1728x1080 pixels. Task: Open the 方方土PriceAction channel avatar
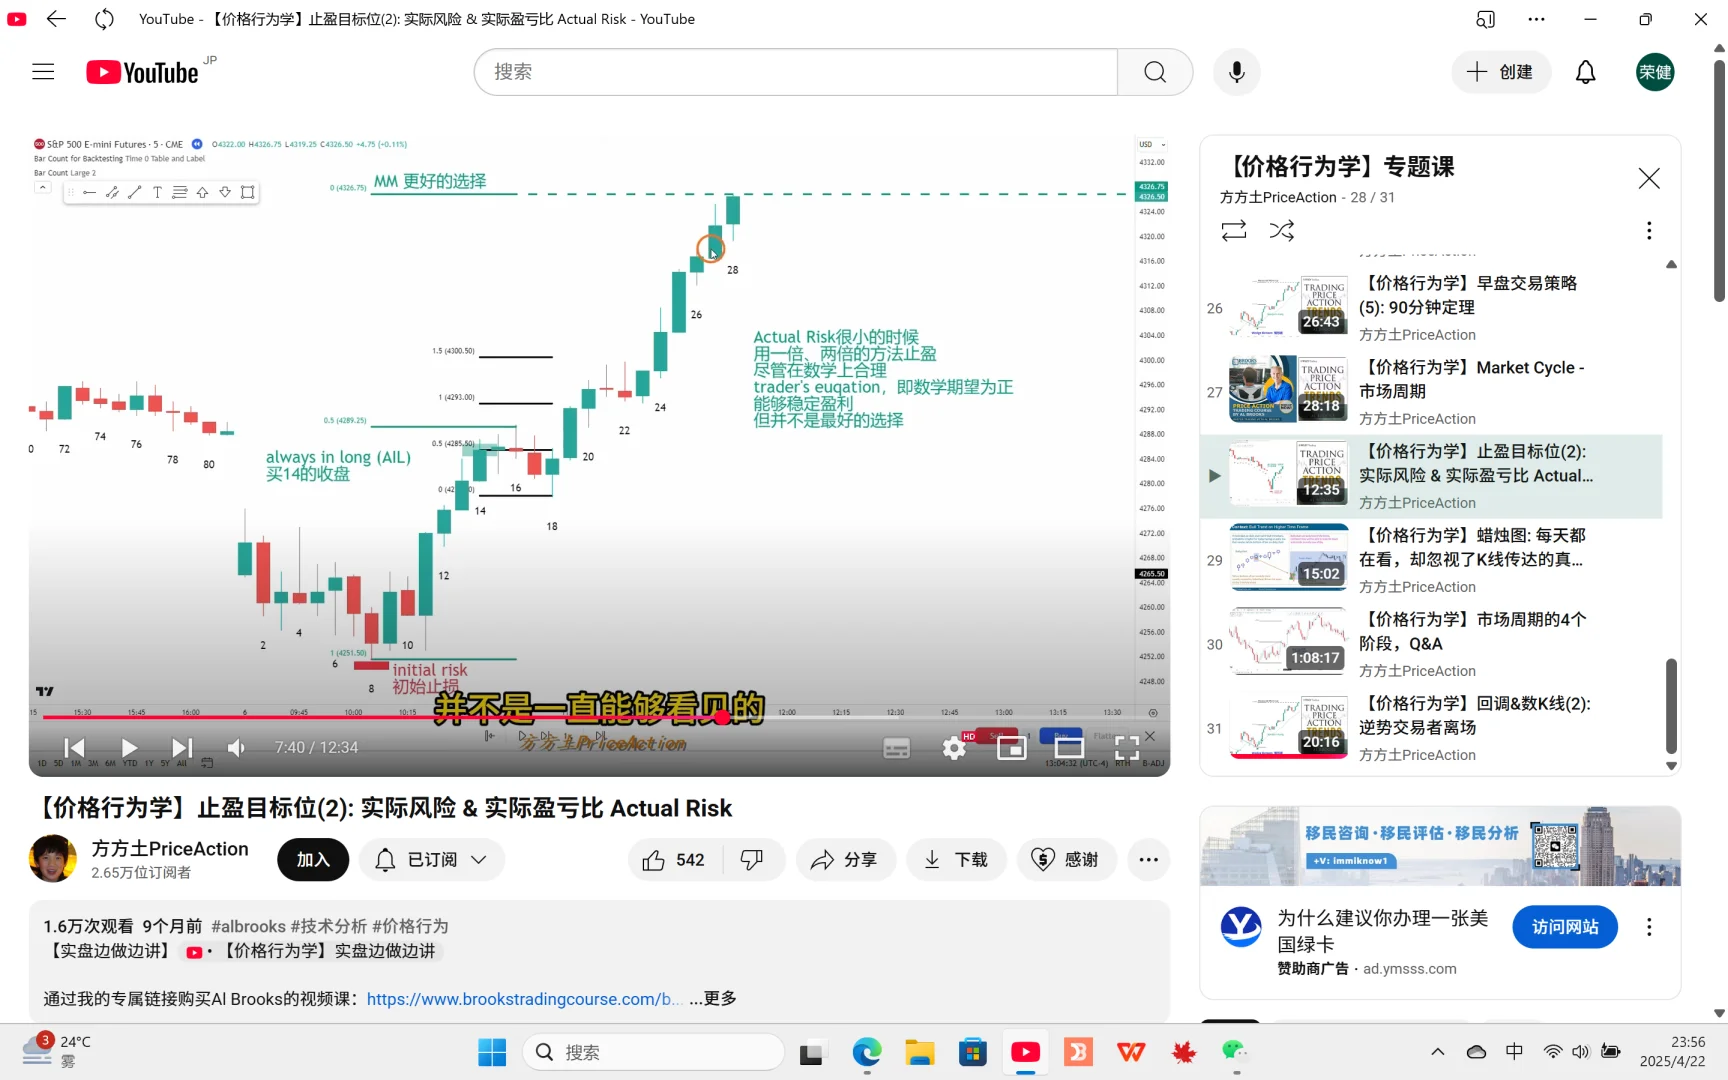[53, 859]
